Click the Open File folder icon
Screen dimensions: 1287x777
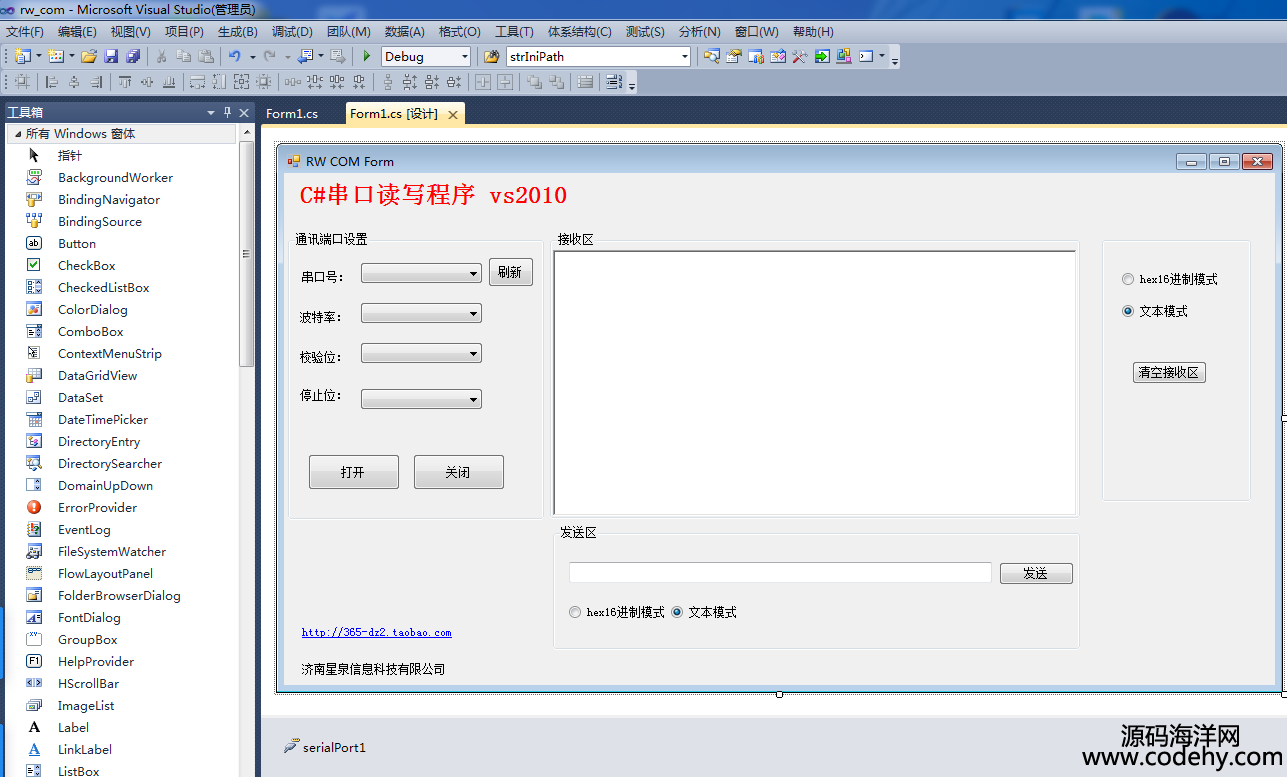click(x=89, y=57)
